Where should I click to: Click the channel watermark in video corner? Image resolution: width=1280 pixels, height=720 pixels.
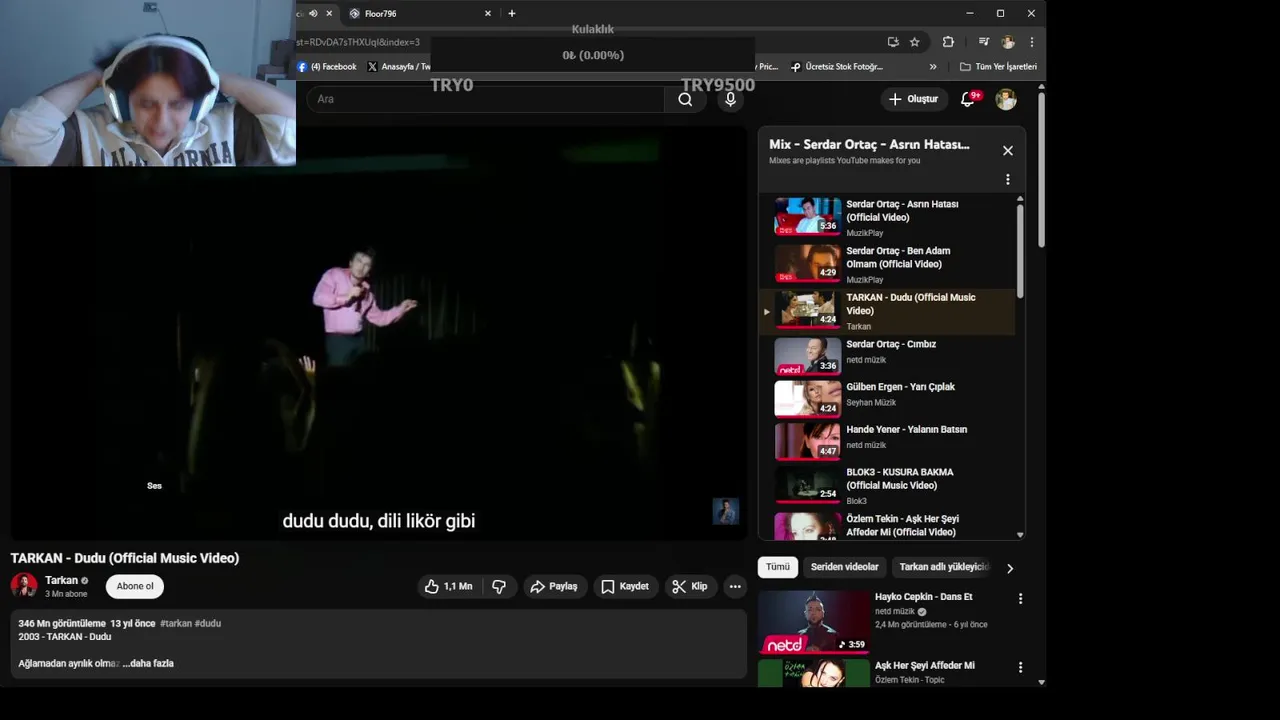tap(725, 511)
